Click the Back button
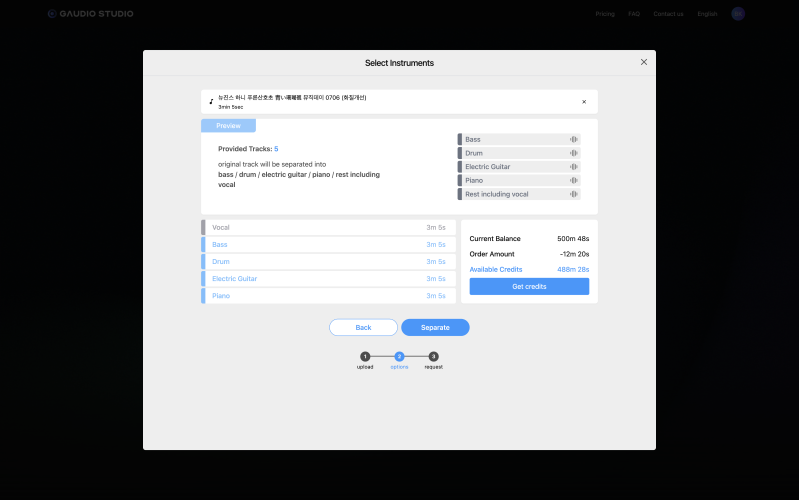799x500 pixels. (363, 327)
